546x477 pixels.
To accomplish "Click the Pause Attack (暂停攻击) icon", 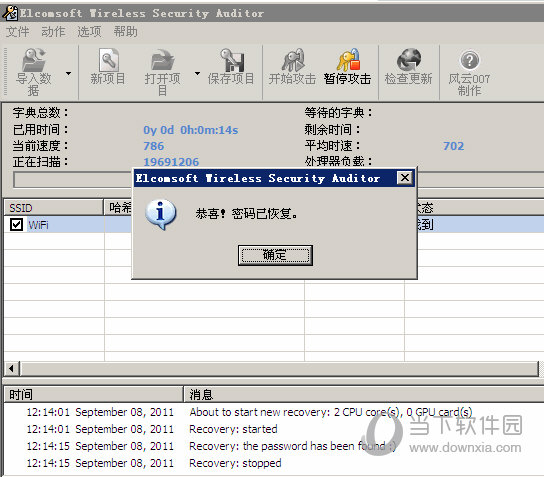I will click(x=348, y=60).
